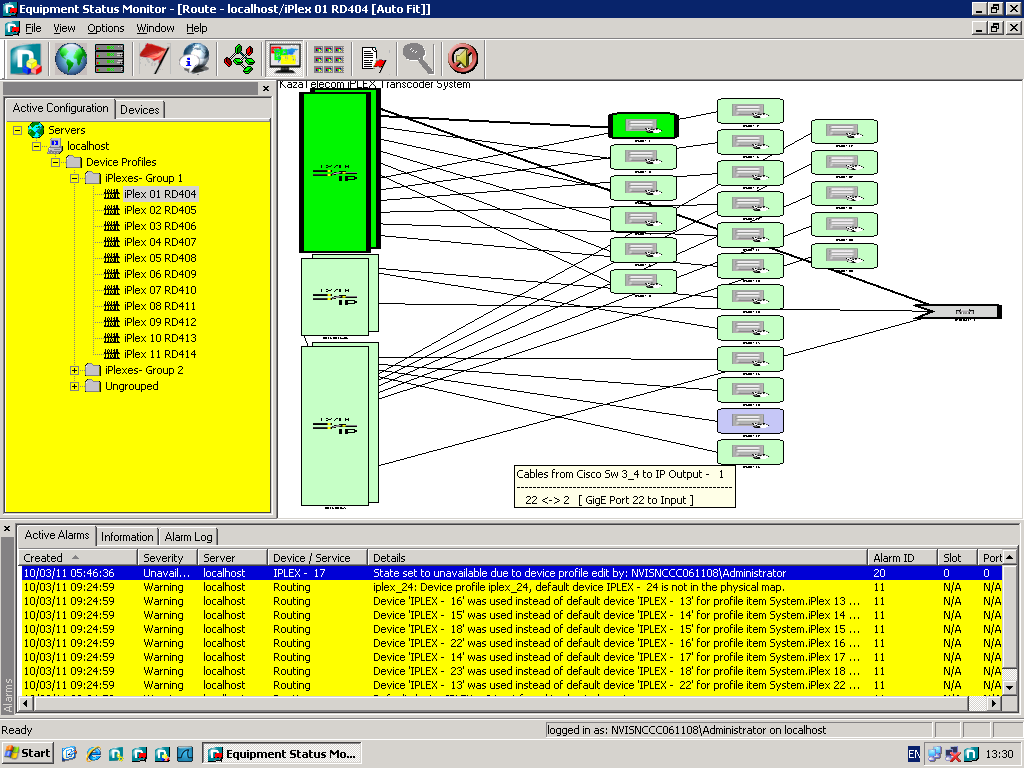Click the device grid toolbar icon

[329, 59]
